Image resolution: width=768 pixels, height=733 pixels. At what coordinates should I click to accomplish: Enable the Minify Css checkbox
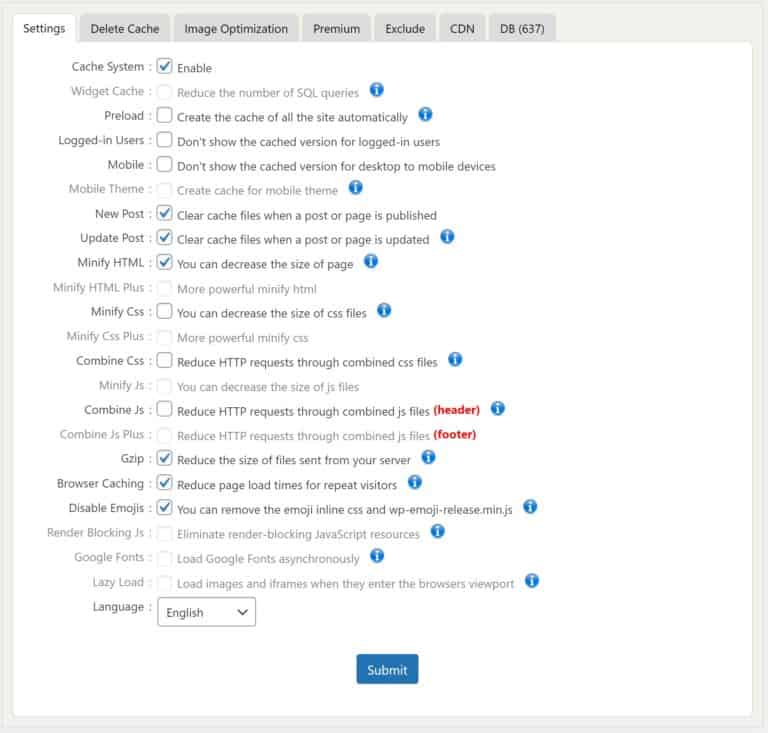coord(165,311)
